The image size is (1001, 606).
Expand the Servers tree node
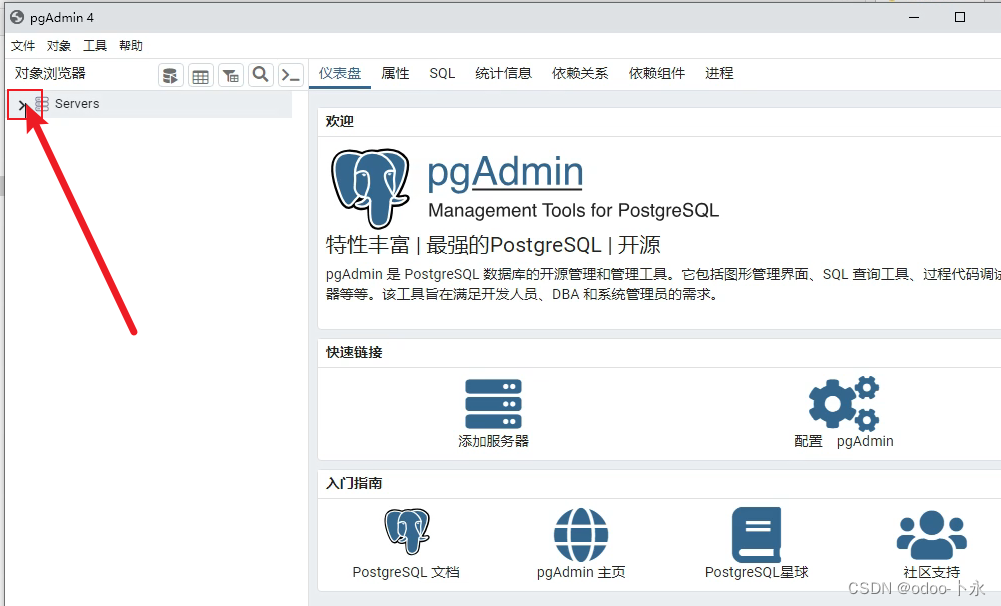[22, 105]
